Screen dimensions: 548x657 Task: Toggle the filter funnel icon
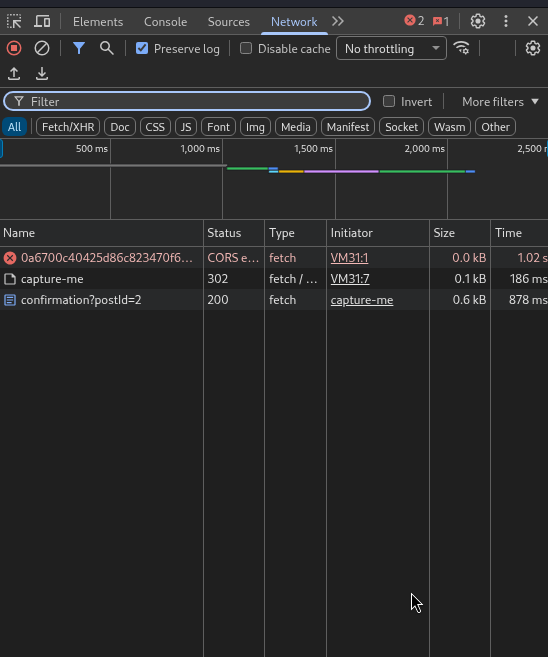click(x=79, y=48)
